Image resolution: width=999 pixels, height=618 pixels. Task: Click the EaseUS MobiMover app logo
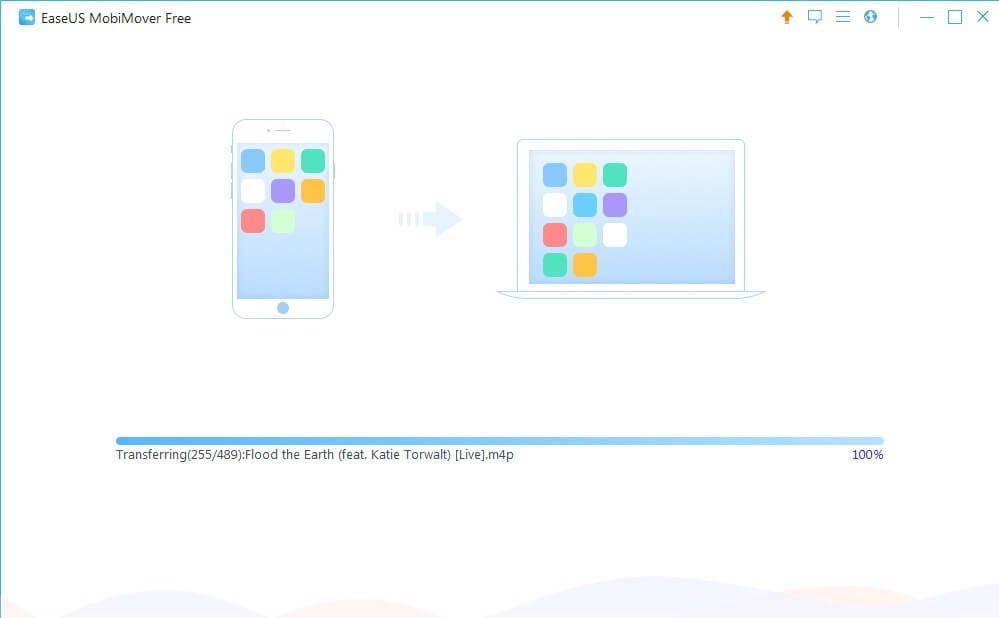click(27, 17)
